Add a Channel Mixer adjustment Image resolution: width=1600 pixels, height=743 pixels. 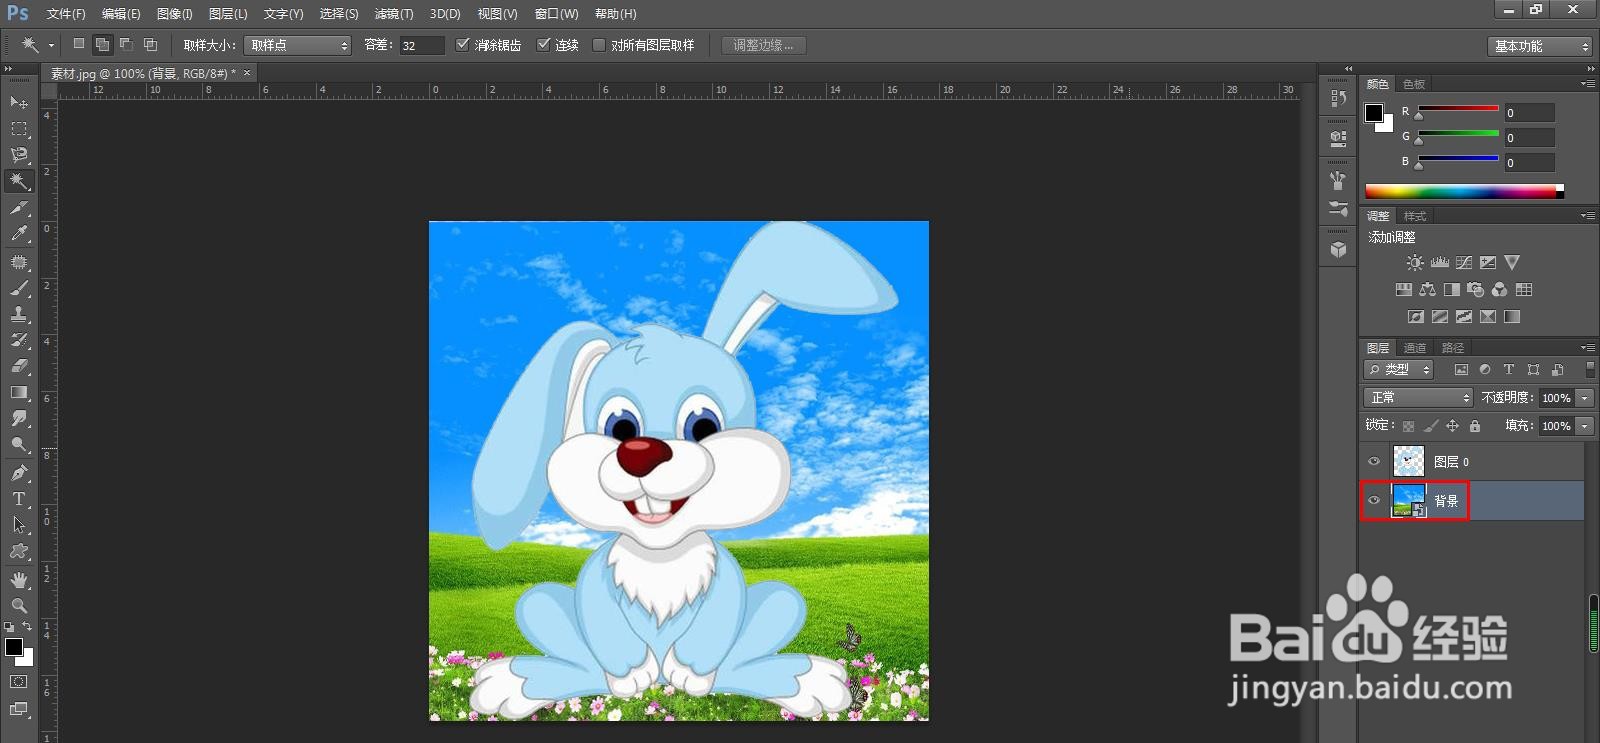click(x=1500, y=290)
